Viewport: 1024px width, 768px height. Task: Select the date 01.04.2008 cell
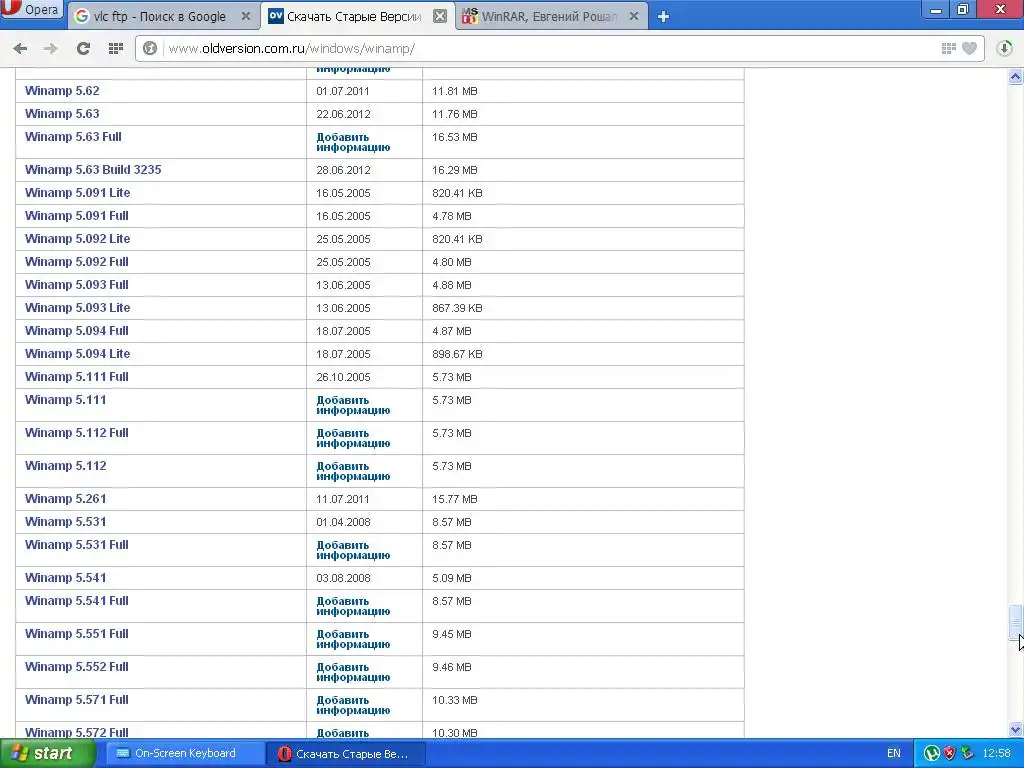(343, 522)
